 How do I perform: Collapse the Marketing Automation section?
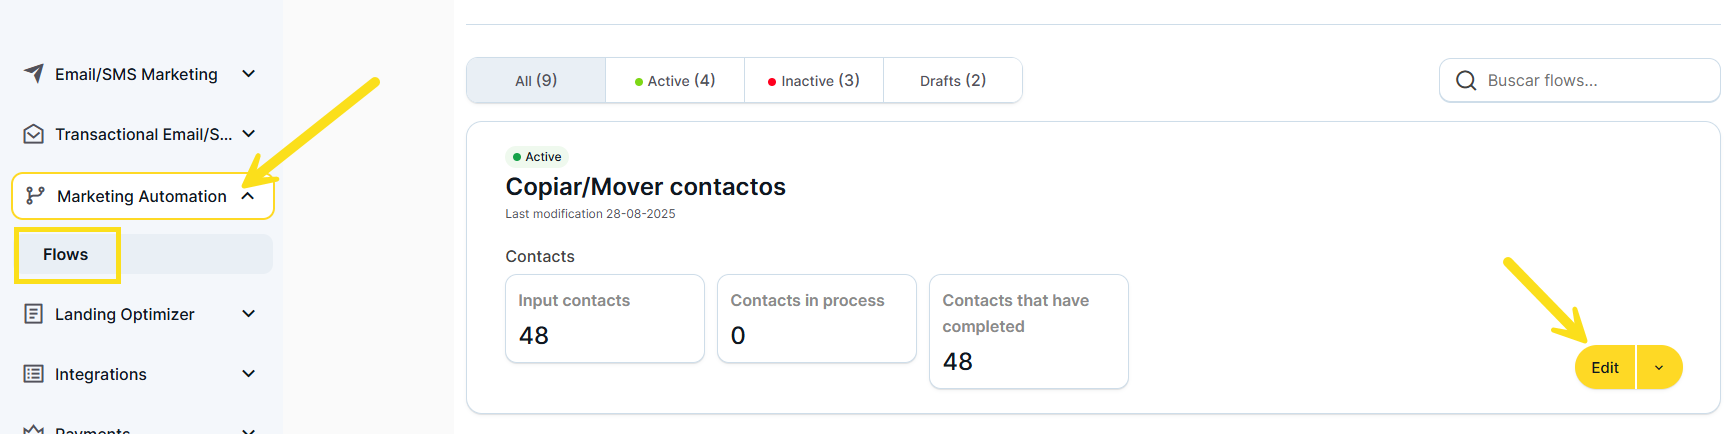(248, 196)
